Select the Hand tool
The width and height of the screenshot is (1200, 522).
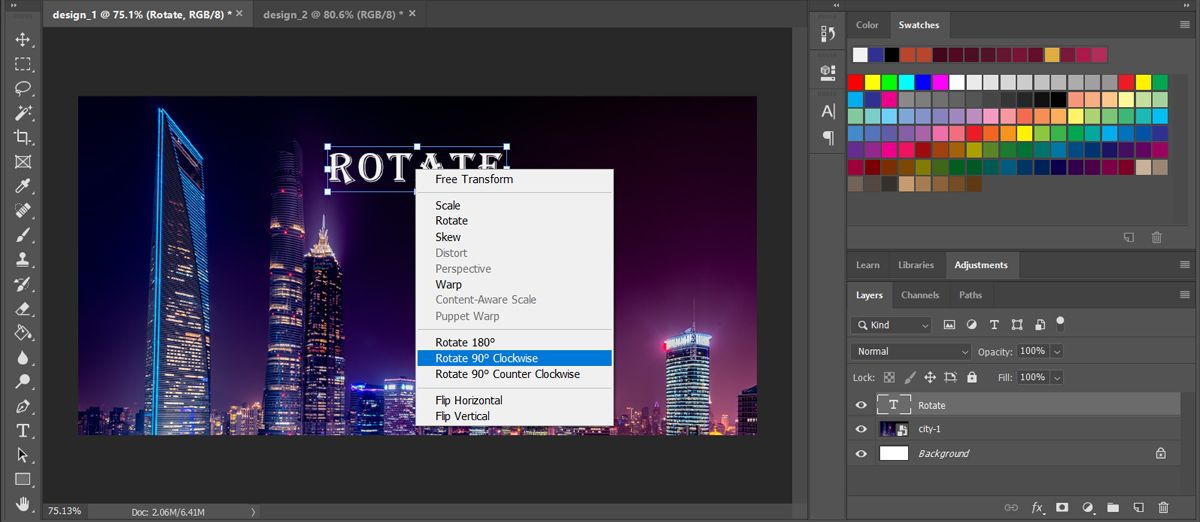(22, 504)
